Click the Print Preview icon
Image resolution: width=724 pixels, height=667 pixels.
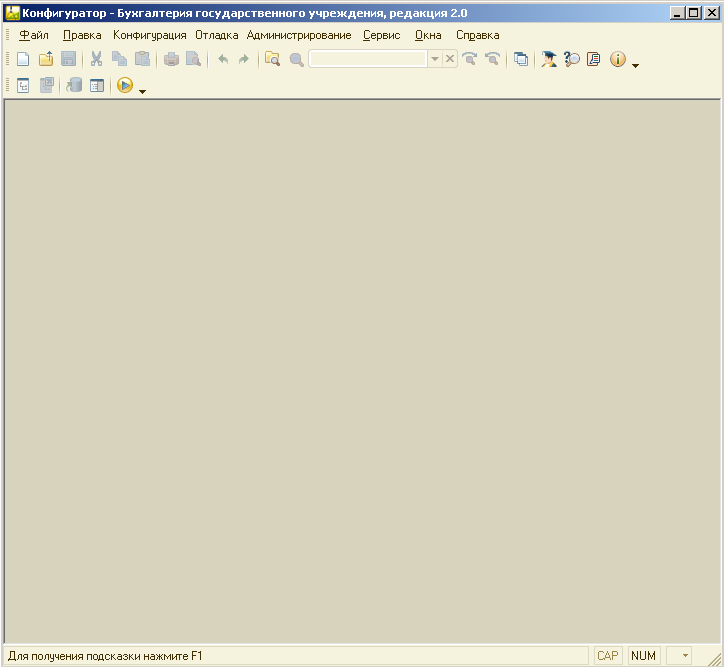193,59
